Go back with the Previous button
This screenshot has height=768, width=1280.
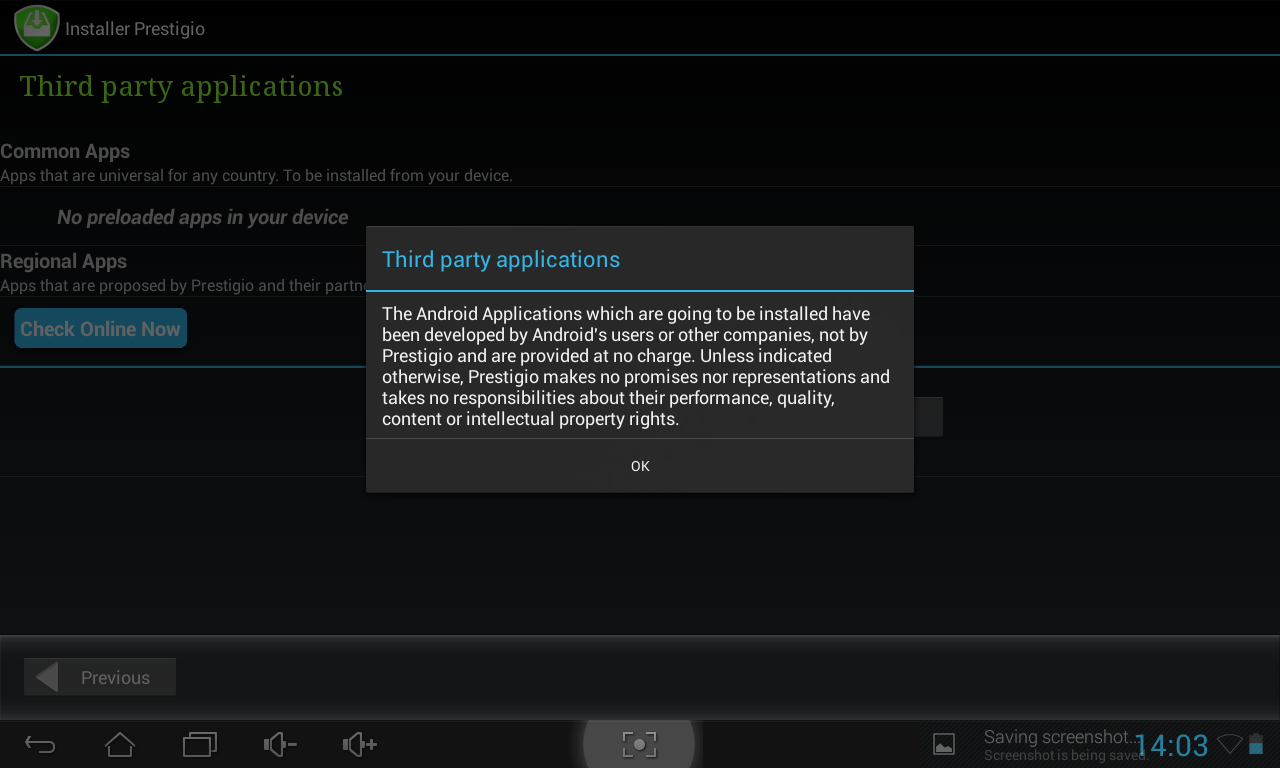(100, 677)
